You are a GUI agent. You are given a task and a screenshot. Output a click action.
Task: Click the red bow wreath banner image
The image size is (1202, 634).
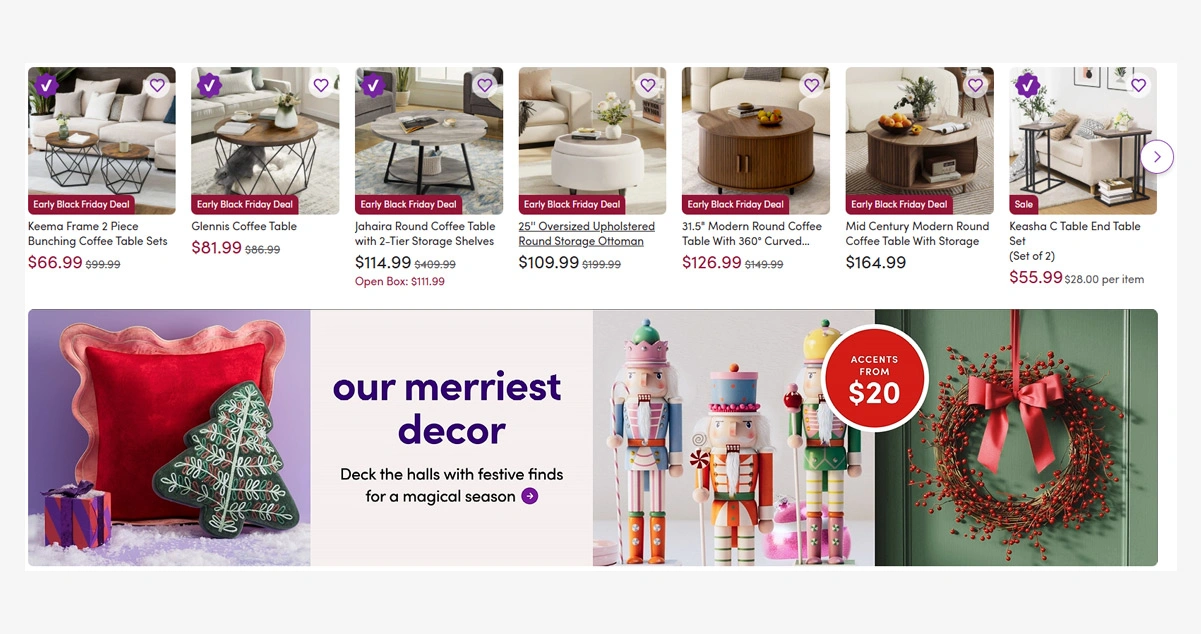[x=1016, y=438]
